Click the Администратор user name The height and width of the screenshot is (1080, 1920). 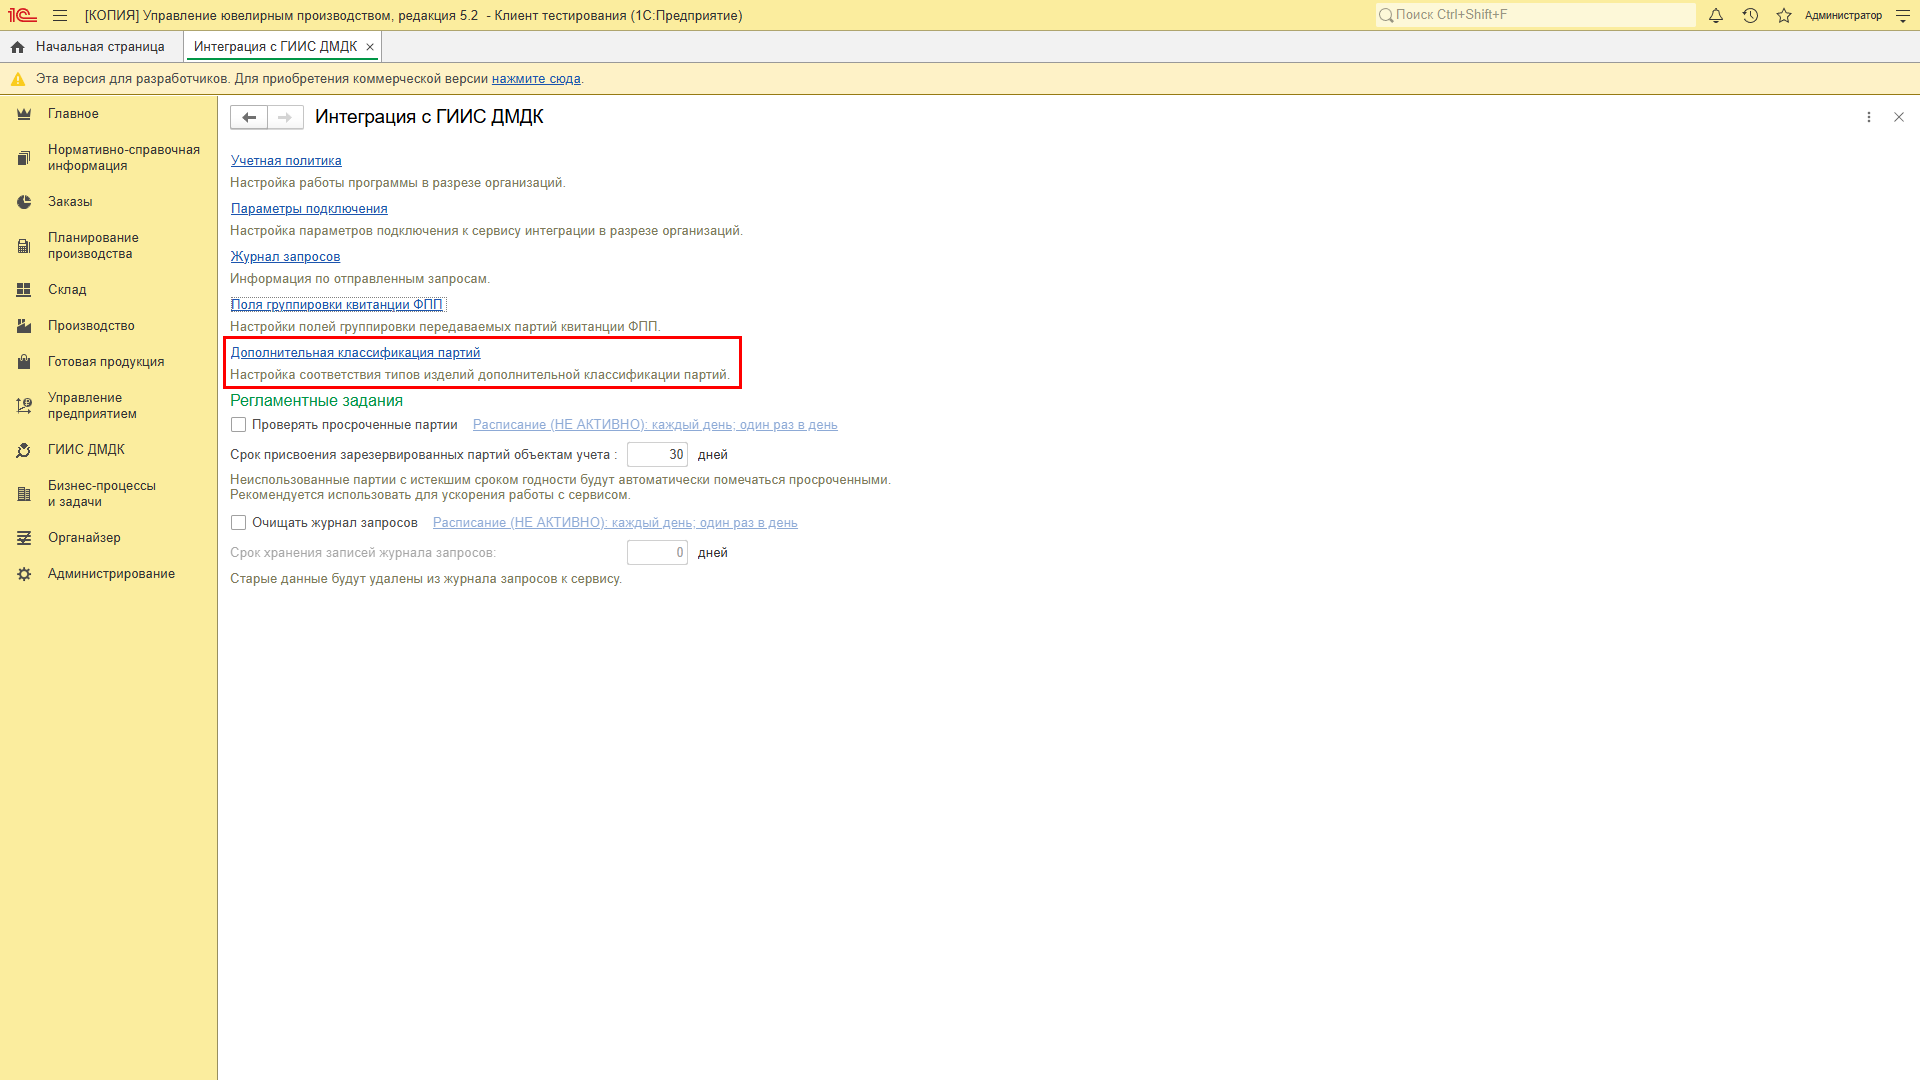click(x=1843, y=15)
